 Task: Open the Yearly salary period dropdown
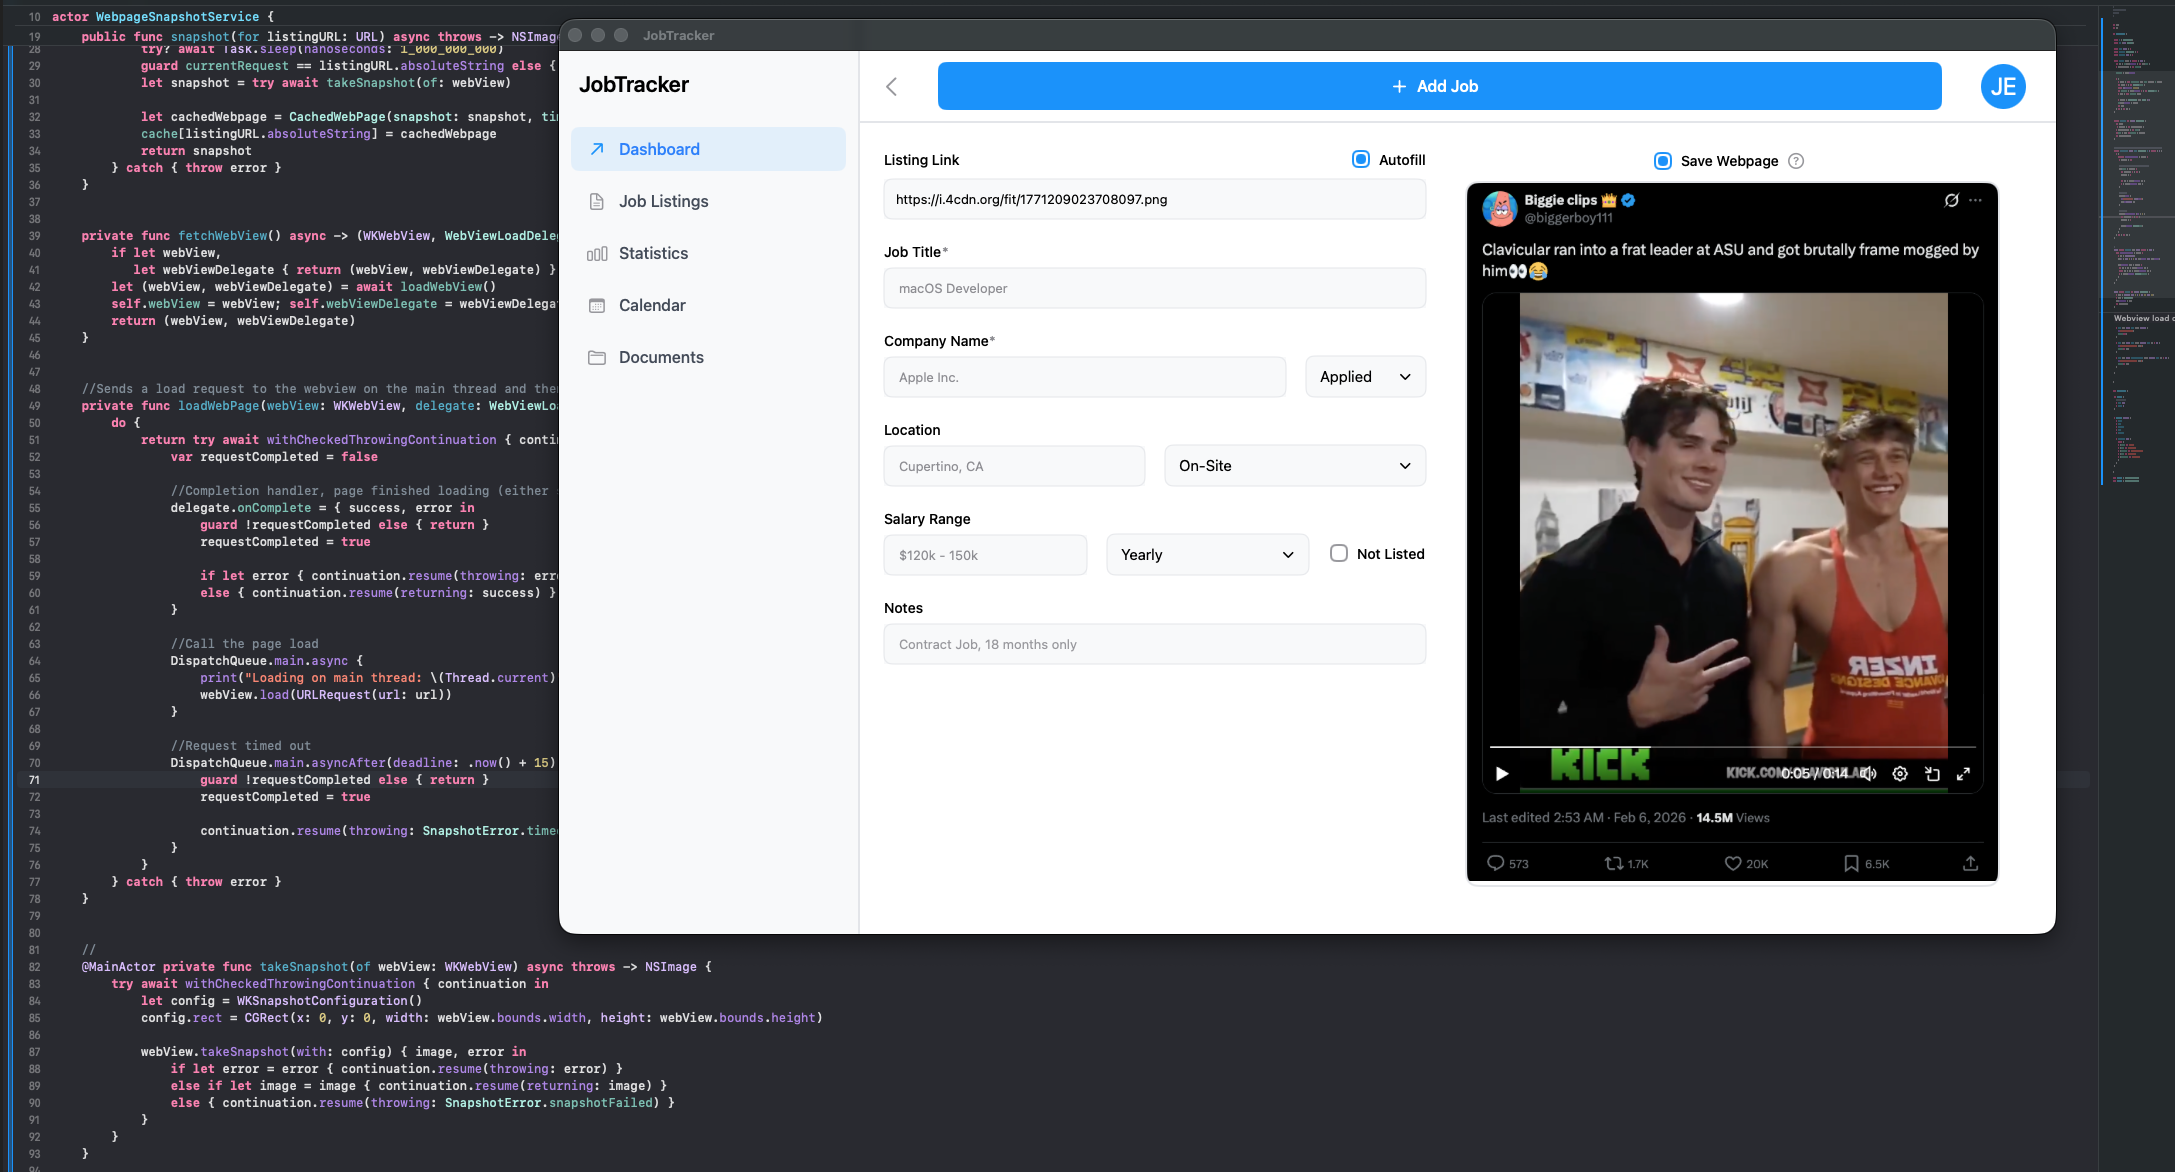point(1207,555)
